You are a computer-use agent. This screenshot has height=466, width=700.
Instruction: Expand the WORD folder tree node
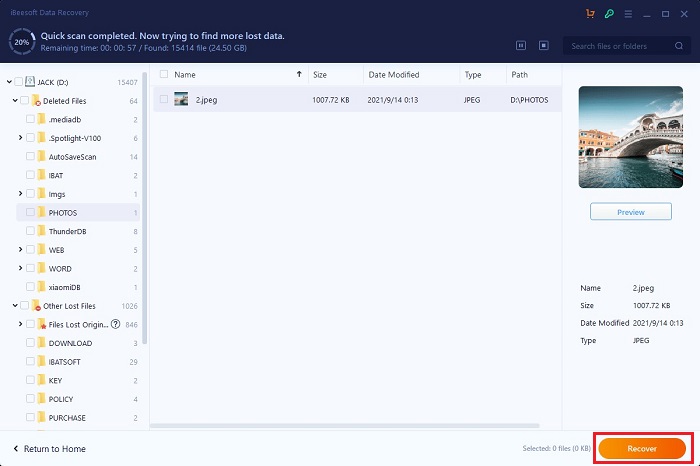coord(20,268)
